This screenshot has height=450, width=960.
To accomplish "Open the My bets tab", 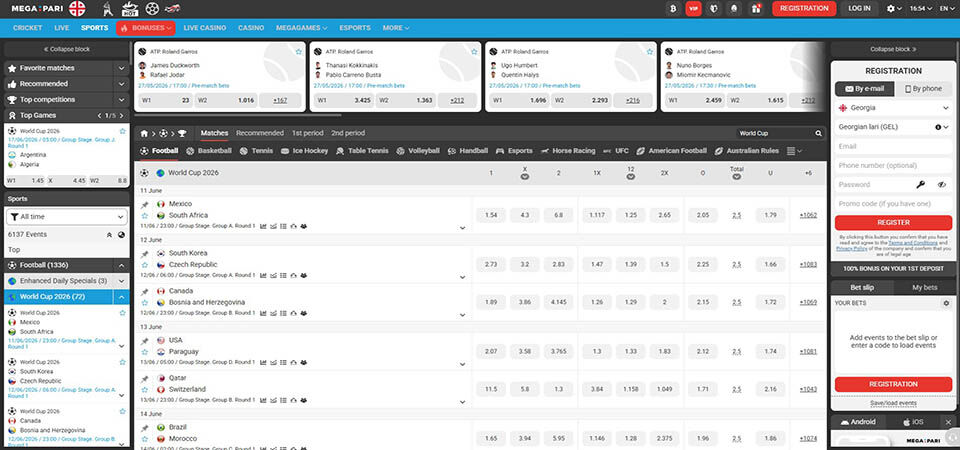I will (924, 288).
